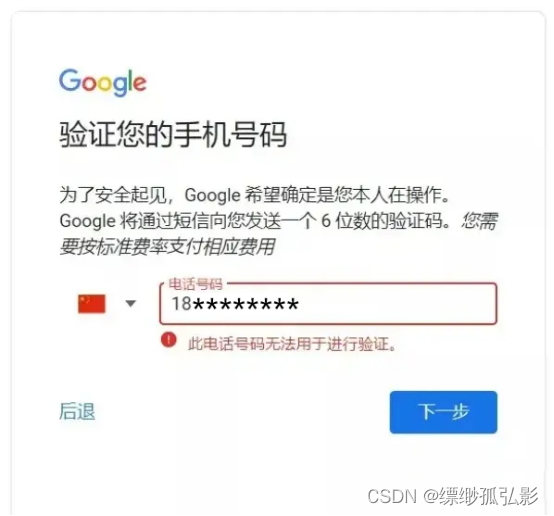The image size is (554, 516).
Task: Click the Google logo
Action: point(102,82)
